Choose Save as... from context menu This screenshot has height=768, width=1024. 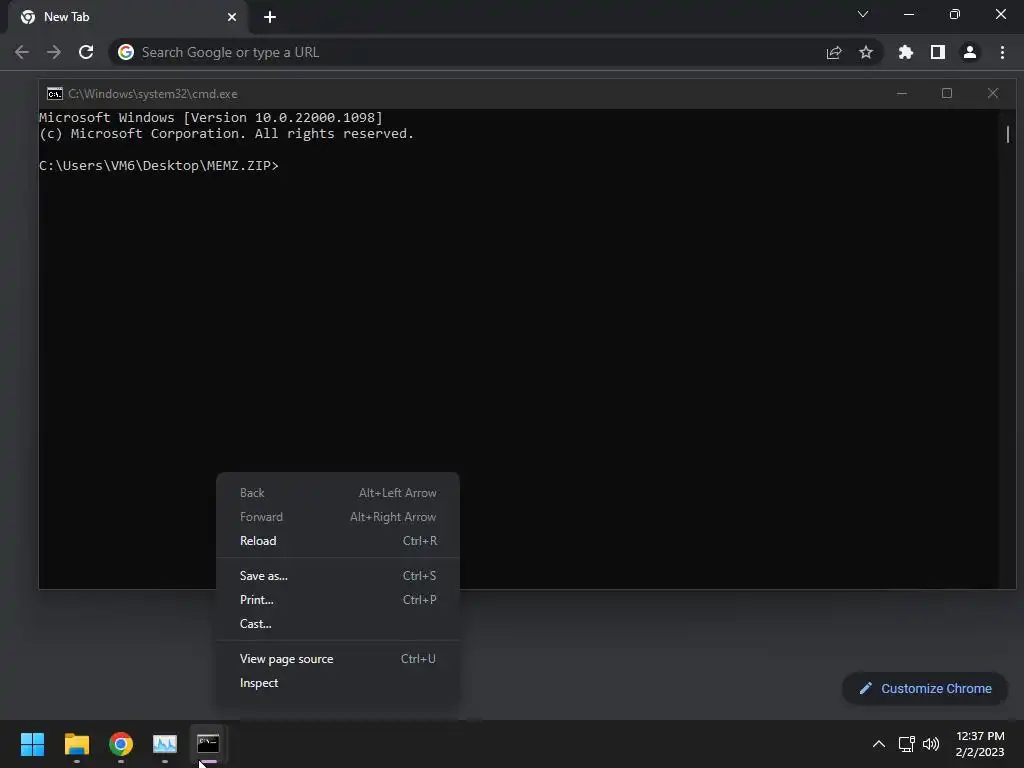(x=338, y=575)
